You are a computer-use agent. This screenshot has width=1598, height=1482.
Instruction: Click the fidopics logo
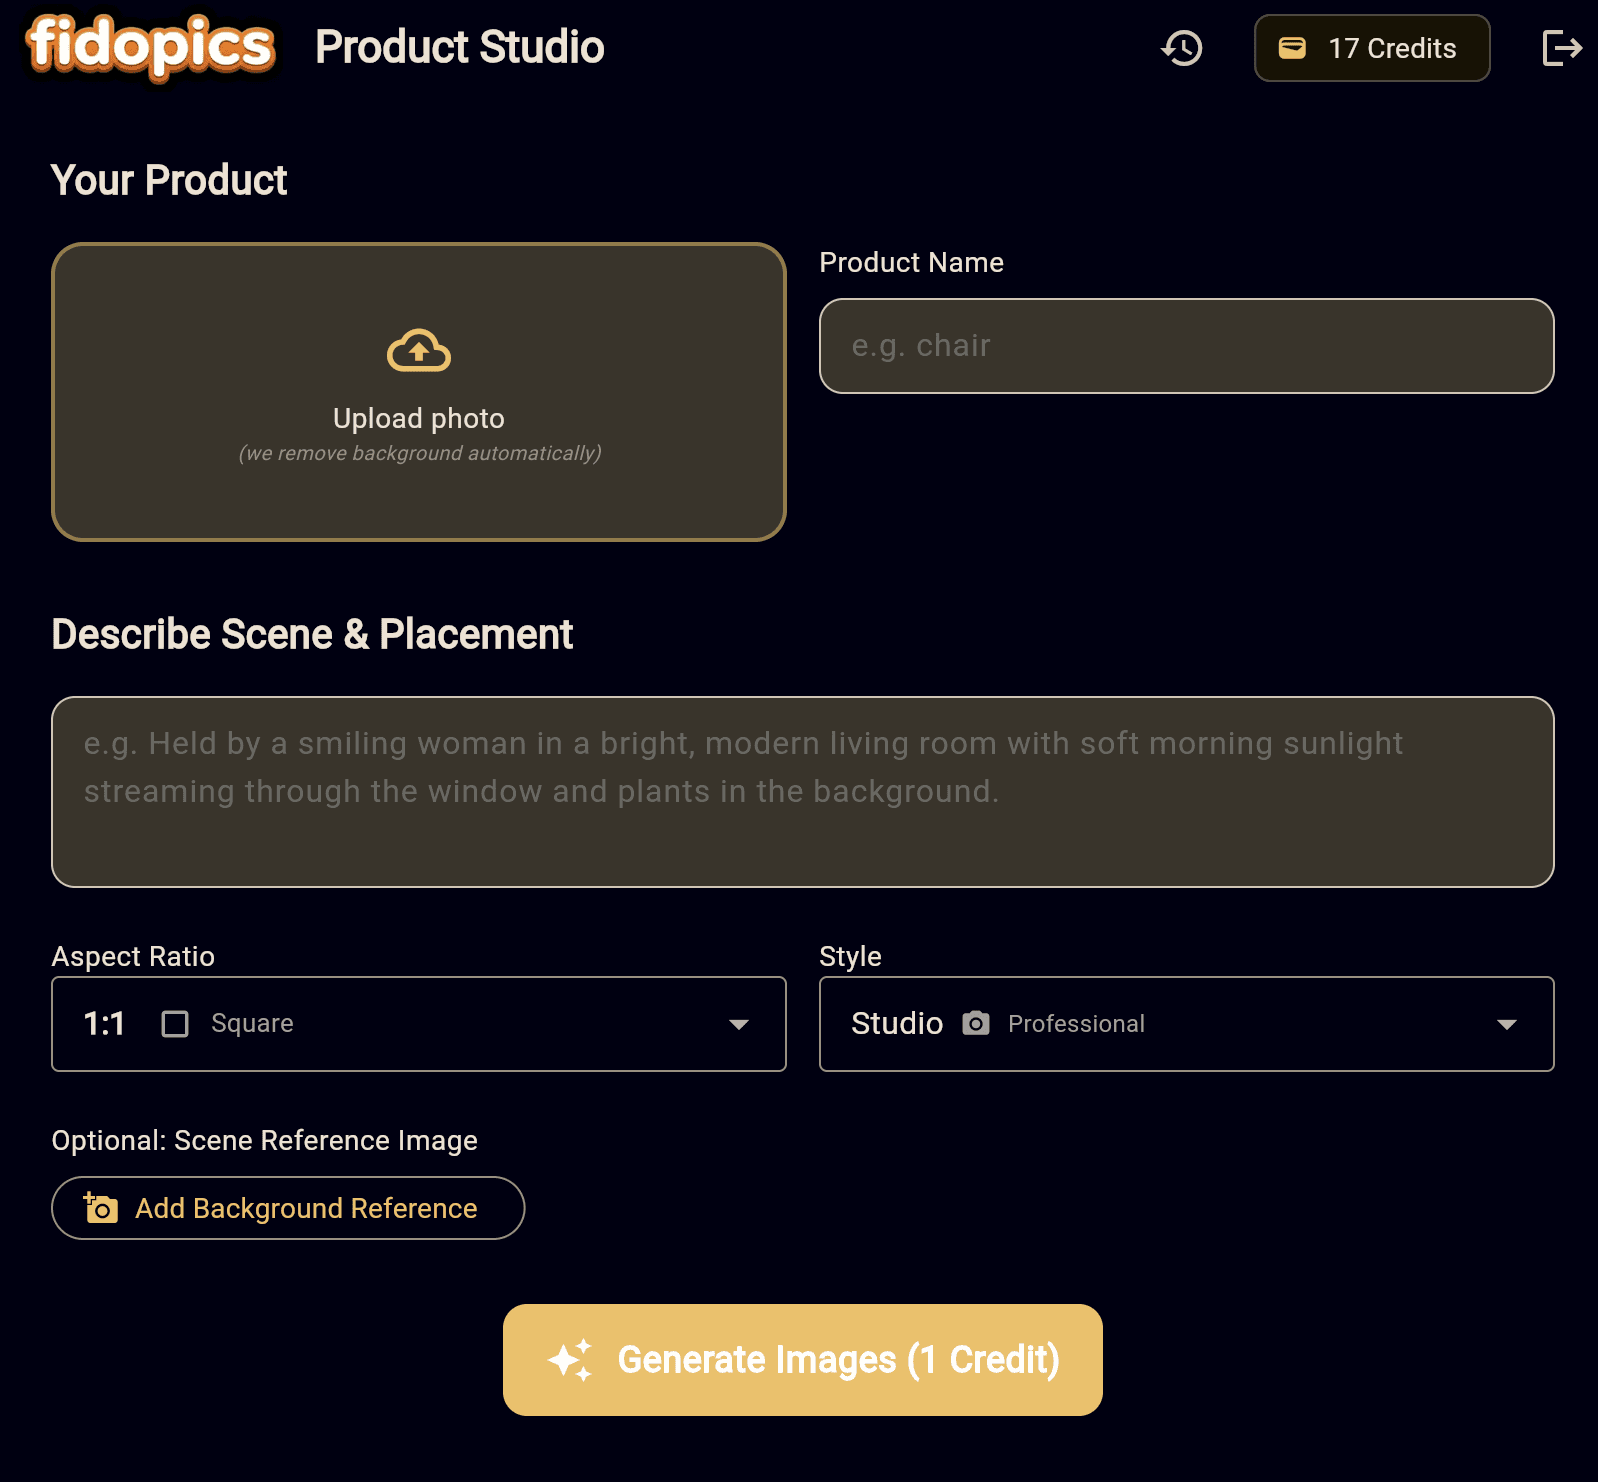151,46
